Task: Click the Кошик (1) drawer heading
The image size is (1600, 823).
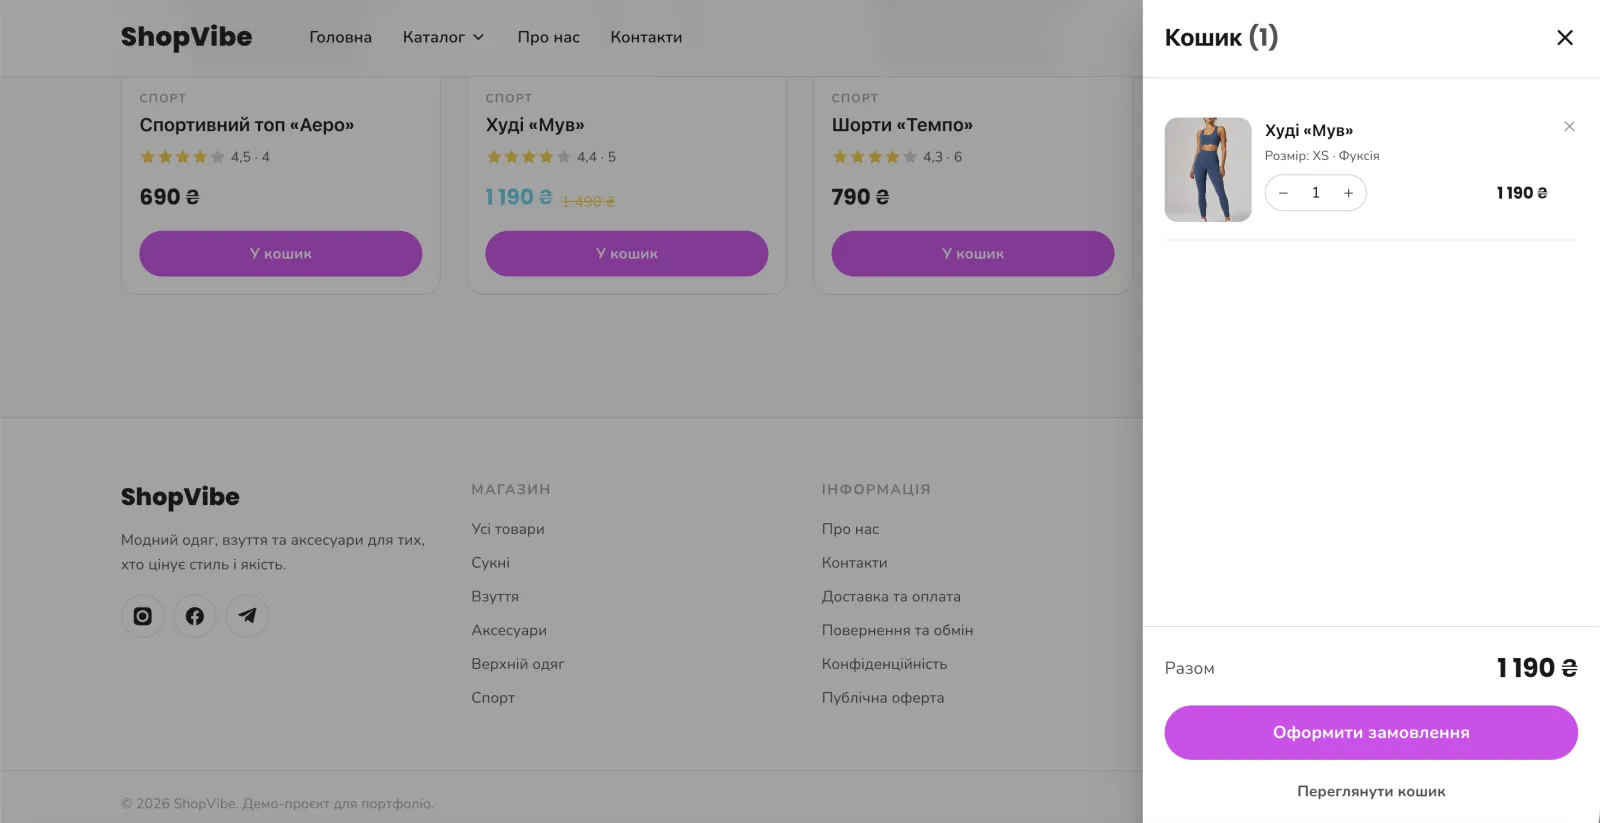Action: click(1221, 38)
